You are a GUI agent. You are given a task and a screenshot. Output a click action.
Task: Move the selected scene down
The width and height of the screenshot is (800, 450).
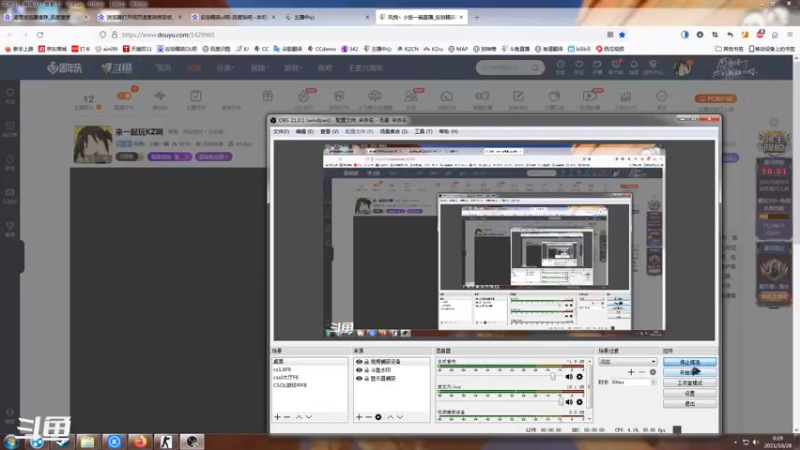309,417
